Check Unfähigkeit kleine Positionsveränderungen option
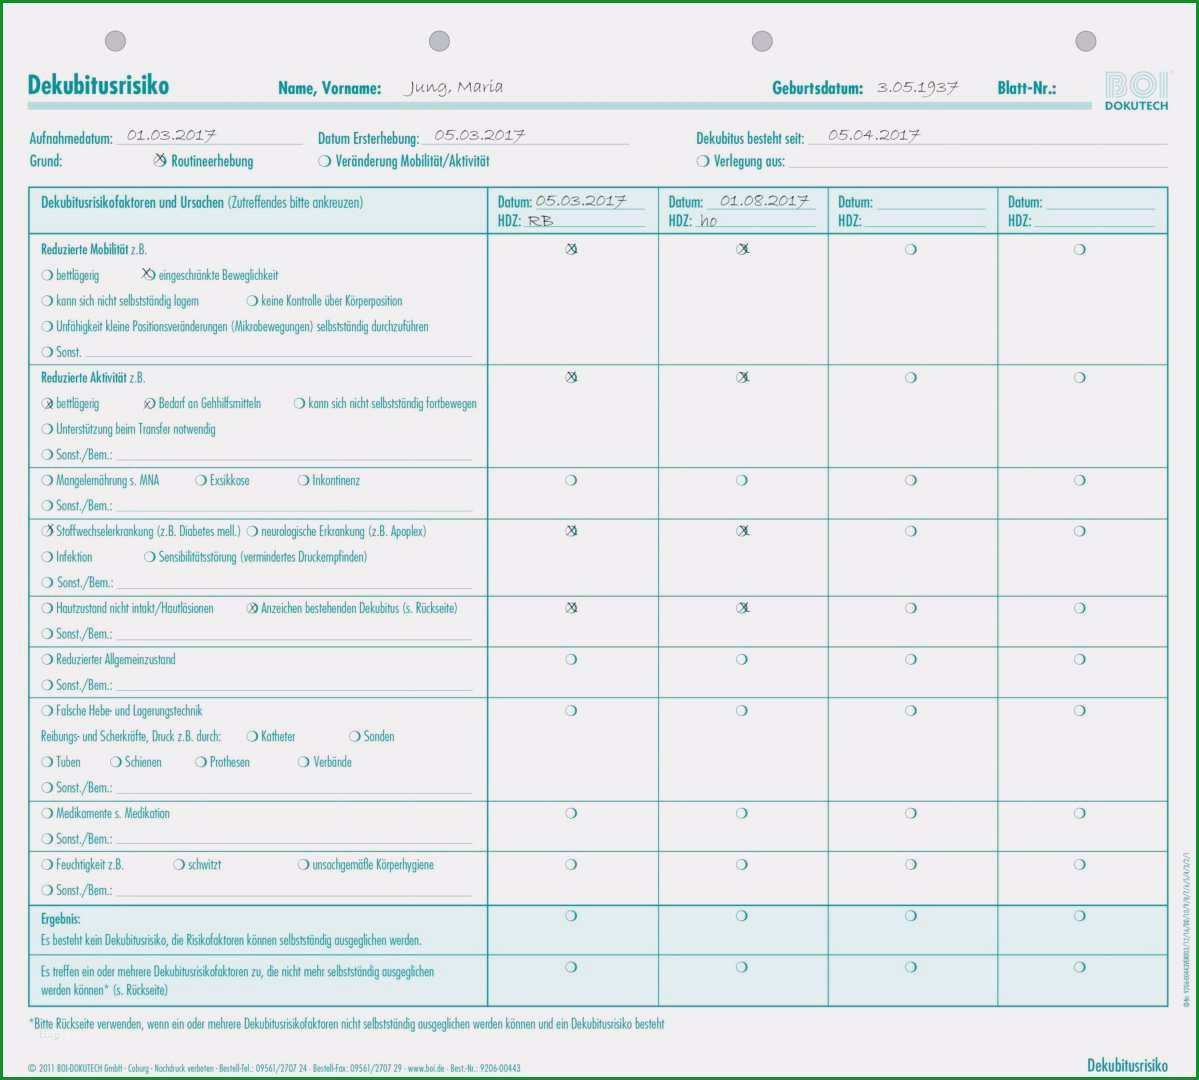The width and height of the screenshot is (1199, 1080). 47,327
